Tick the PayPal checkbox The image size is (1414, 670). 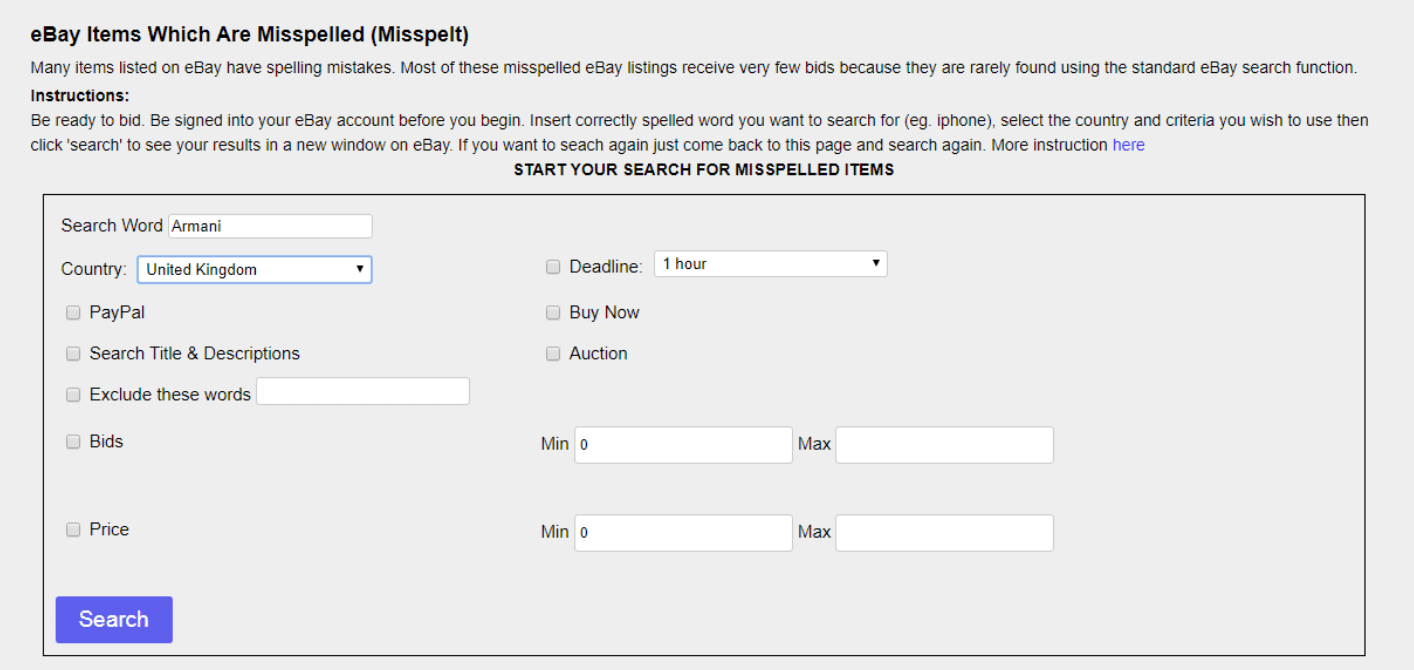point(73,313)
